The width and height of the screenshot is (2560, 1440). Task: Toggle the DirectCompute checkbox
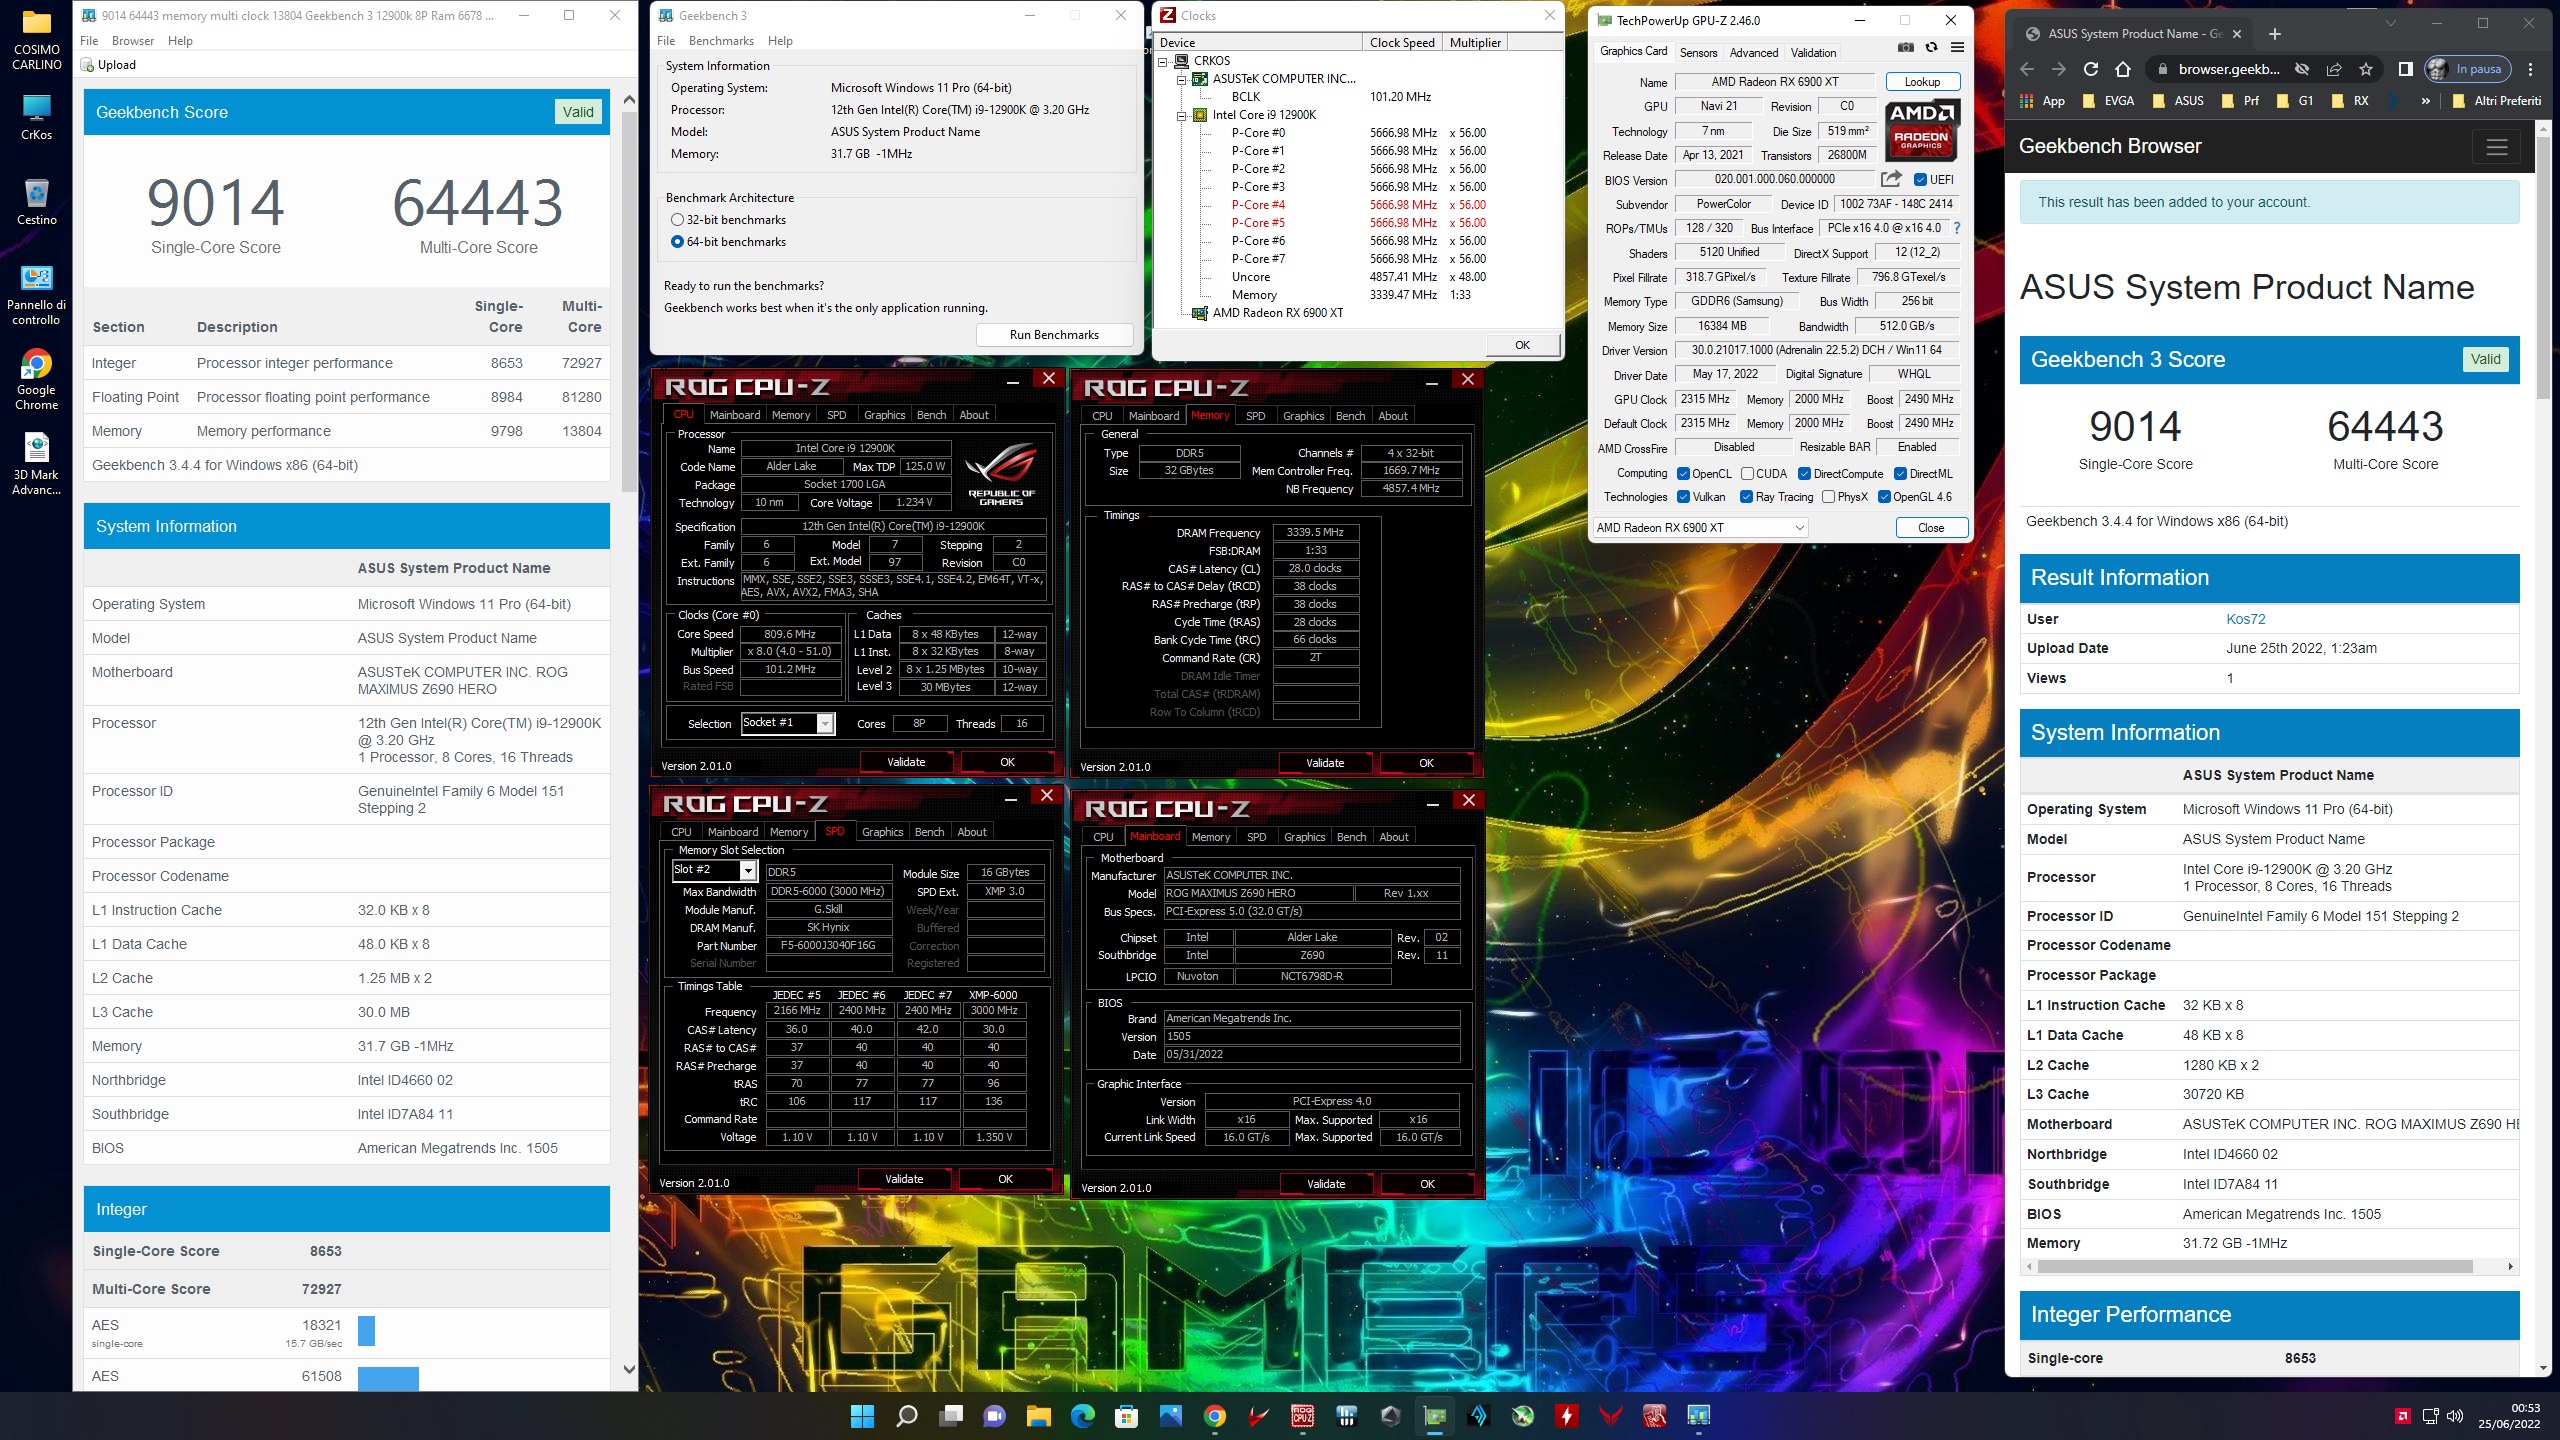point(1805,474)
